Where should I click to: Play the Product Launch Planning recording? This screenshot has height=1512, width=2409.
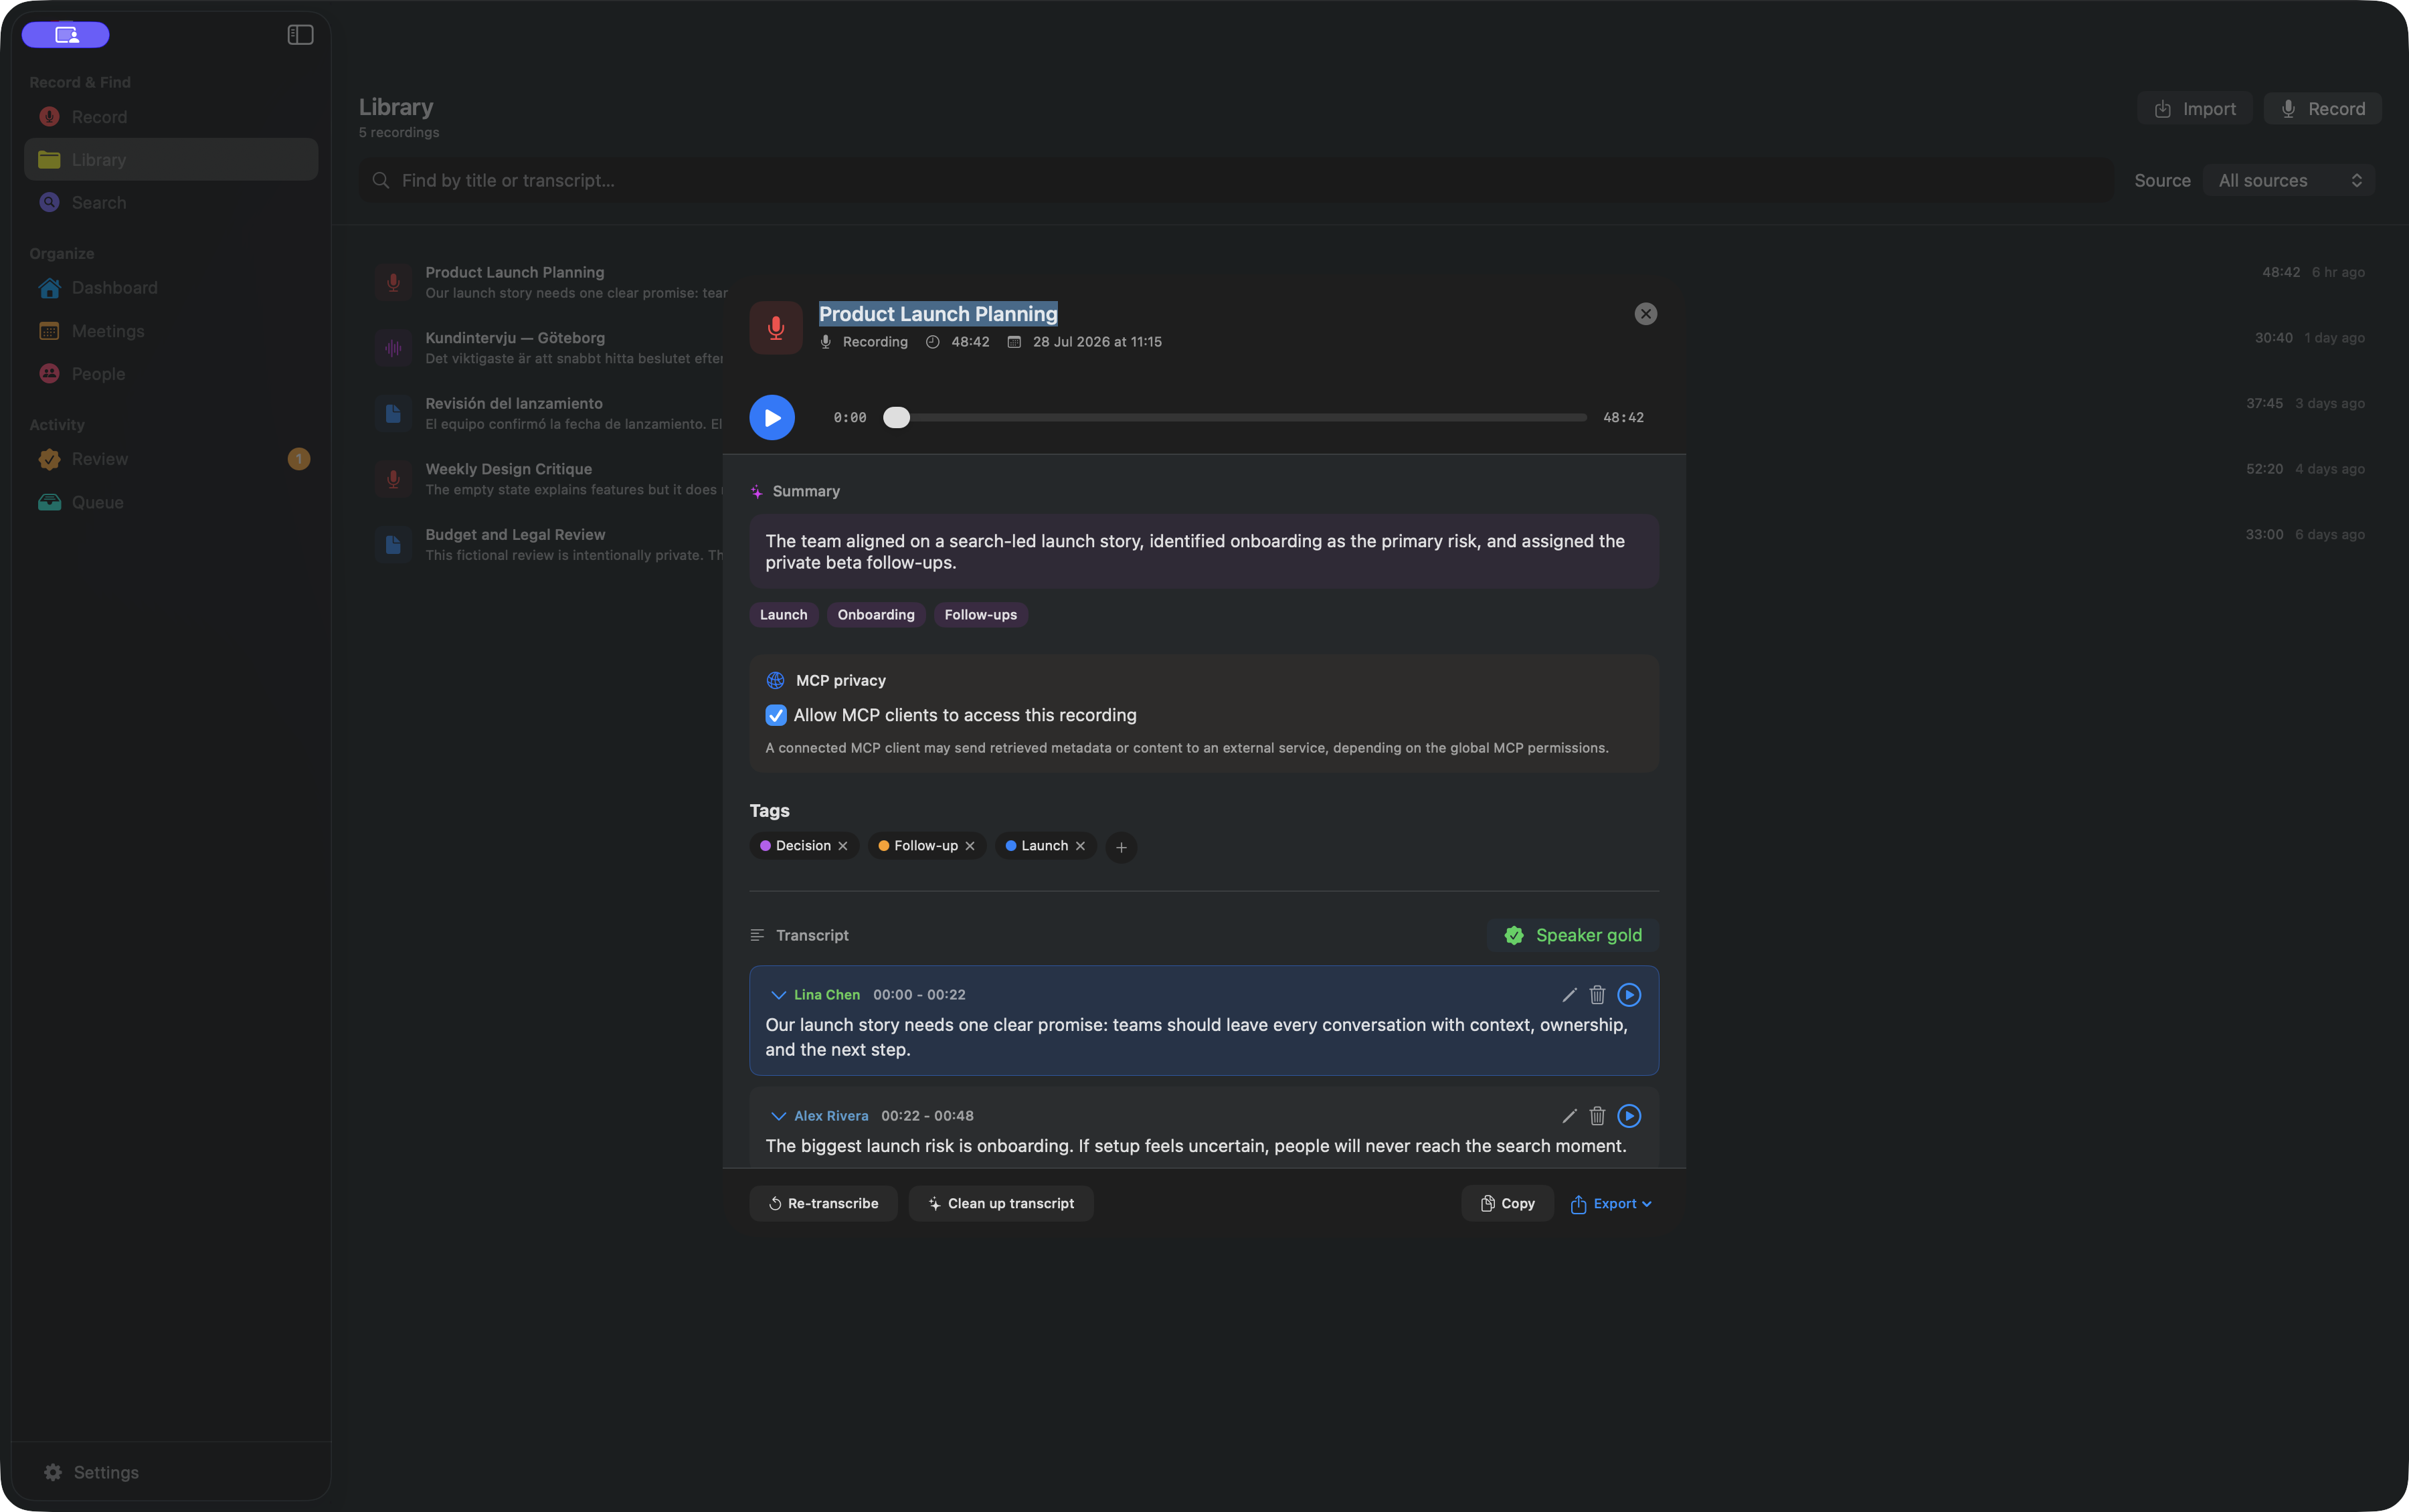click(772, 417)
